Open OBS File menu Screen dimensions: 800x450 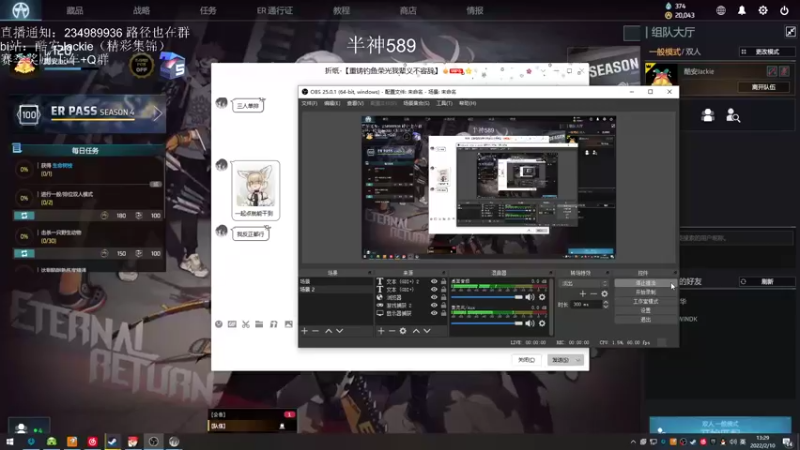coord(309,103)
